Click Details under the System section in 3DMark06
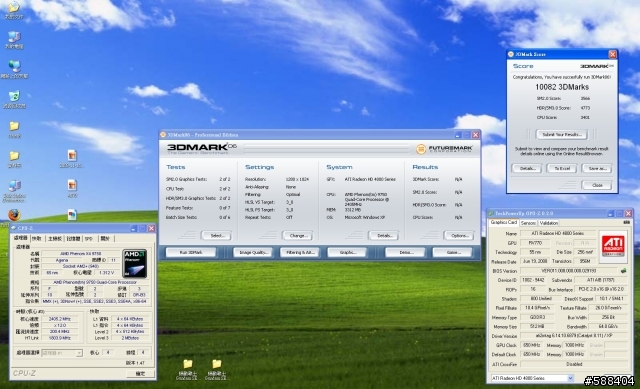 [384, 236]
